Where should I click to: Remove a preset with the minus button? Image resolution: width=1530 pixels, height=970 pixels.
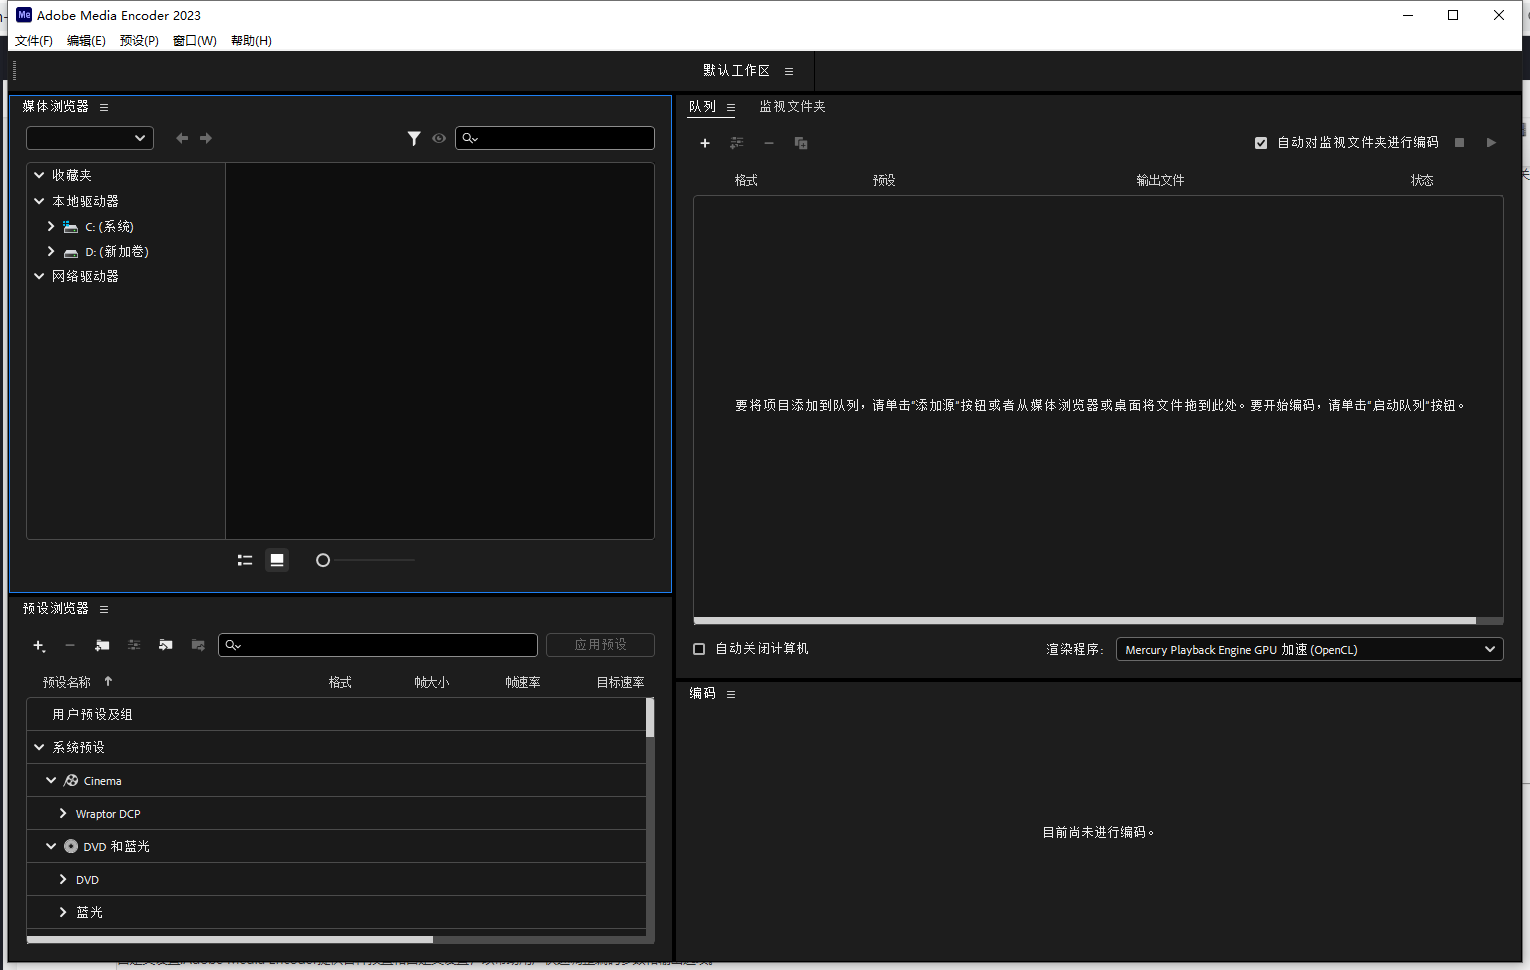click(x=70, y=645)
